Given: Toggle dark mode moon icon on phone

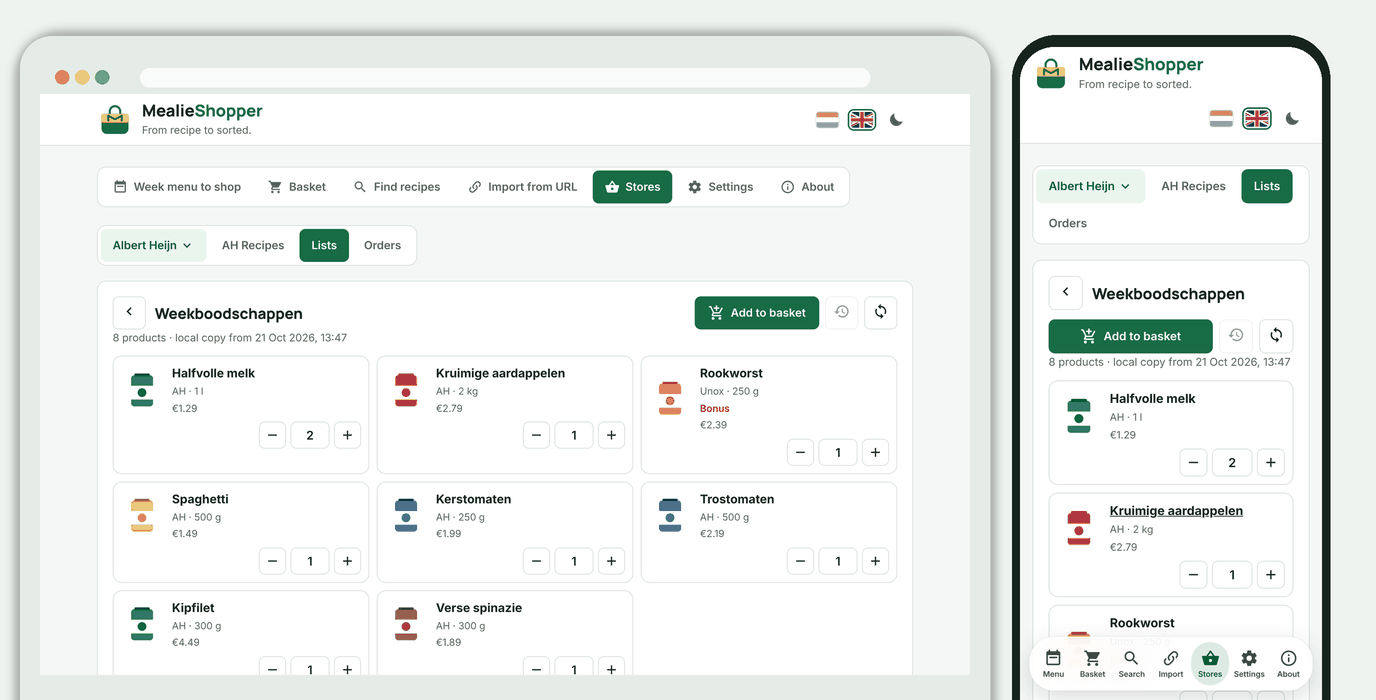Looking at the screenshot, I should pos(1292,119).
